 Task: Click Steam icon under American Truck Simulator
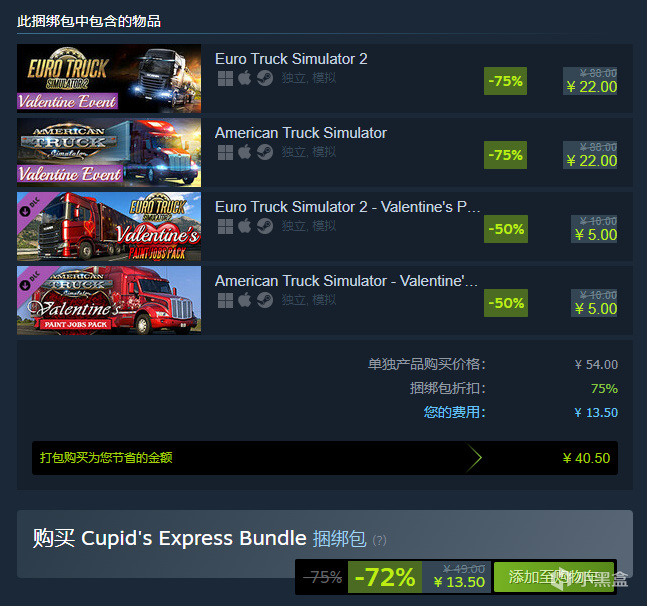coord(265,152)
